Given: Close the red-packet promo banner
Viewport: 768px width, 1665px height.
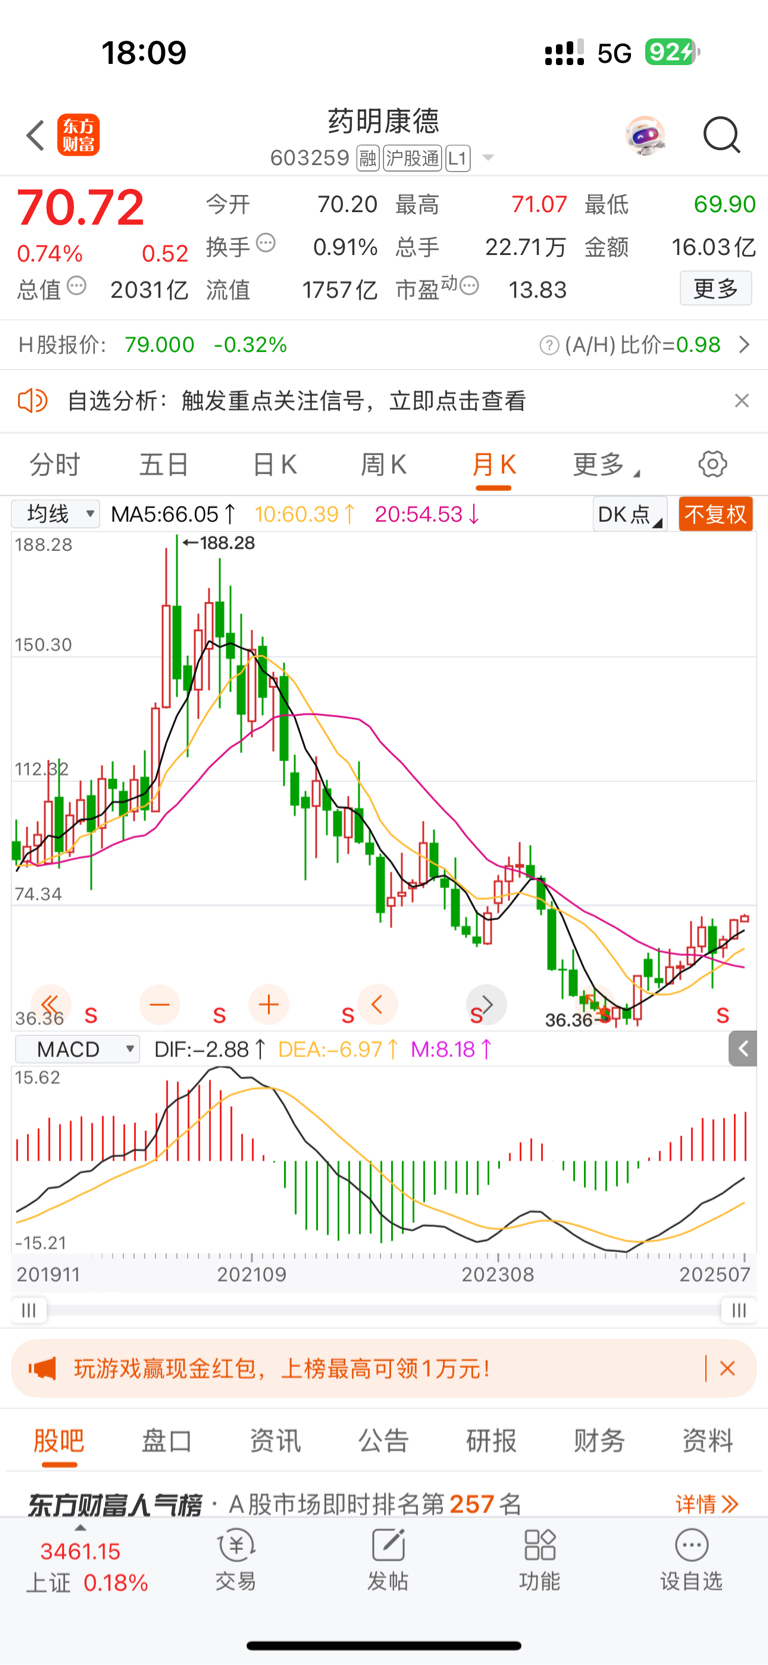Looking at the screenshot, I should 728,1369.
